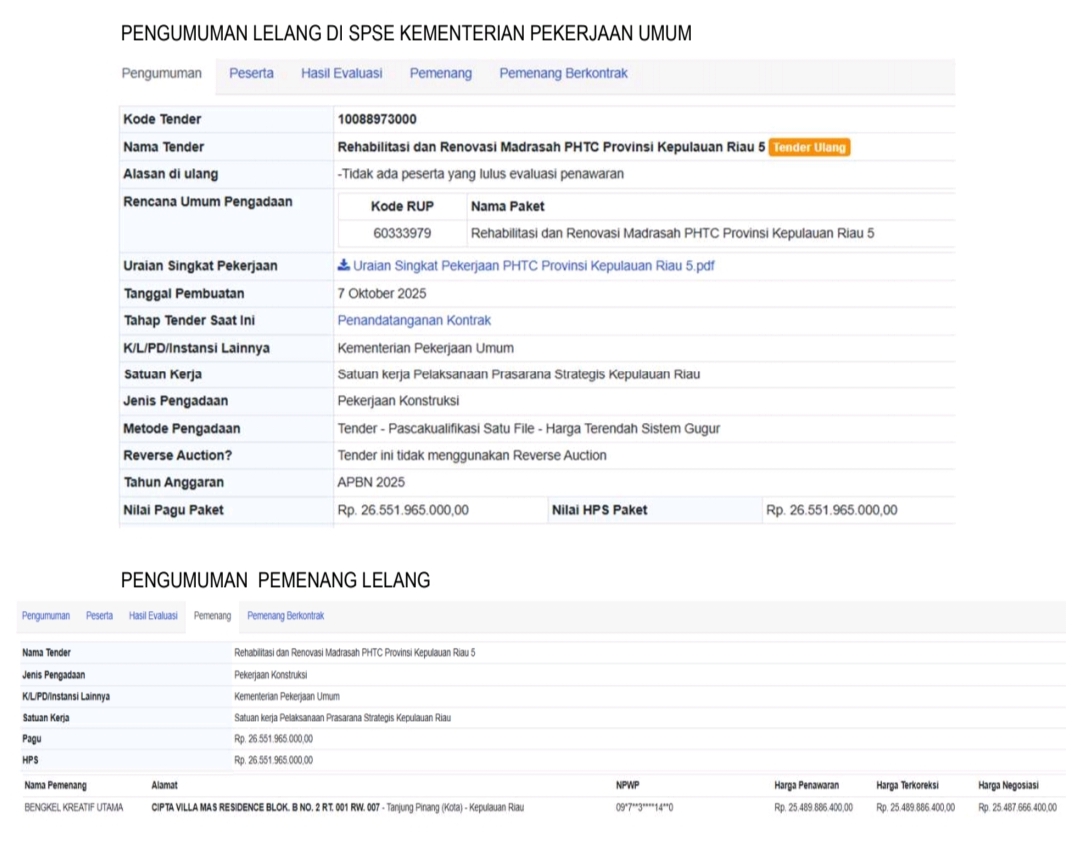Click the Kode RUP value 60333979
This screenshot has width=1072, height=844.
401,234
